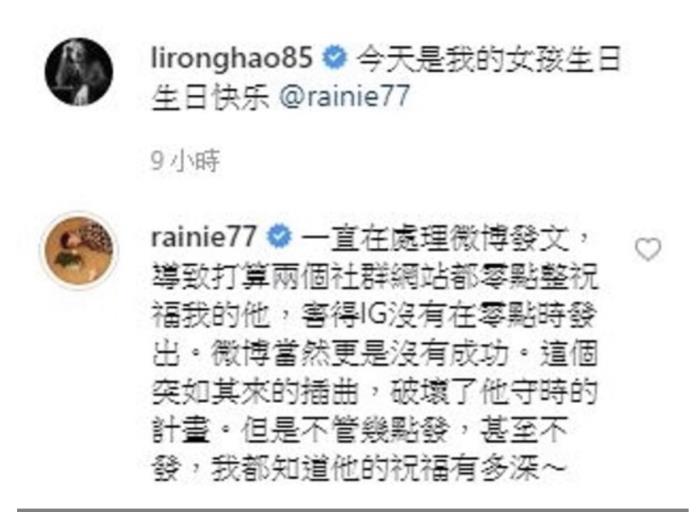Visit the lironghao85 username link

(232, 58)
